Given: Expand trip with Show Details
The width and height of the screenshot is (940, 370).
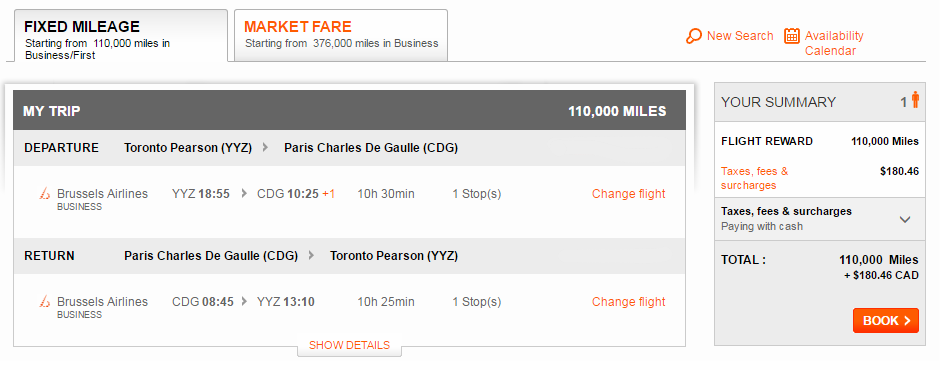Looking at the screenshot, I should click(x=350, y=345).
